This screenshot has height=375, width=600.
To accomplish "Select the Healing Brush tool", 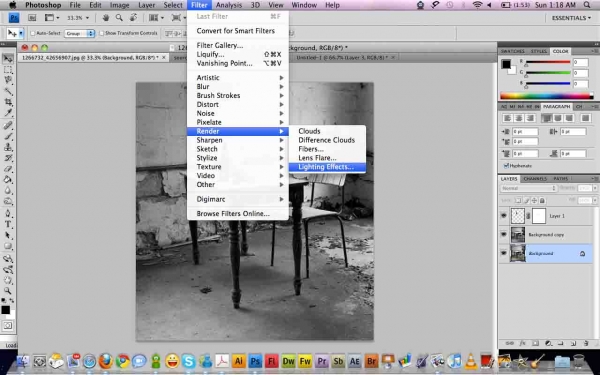I will point(8,125).
